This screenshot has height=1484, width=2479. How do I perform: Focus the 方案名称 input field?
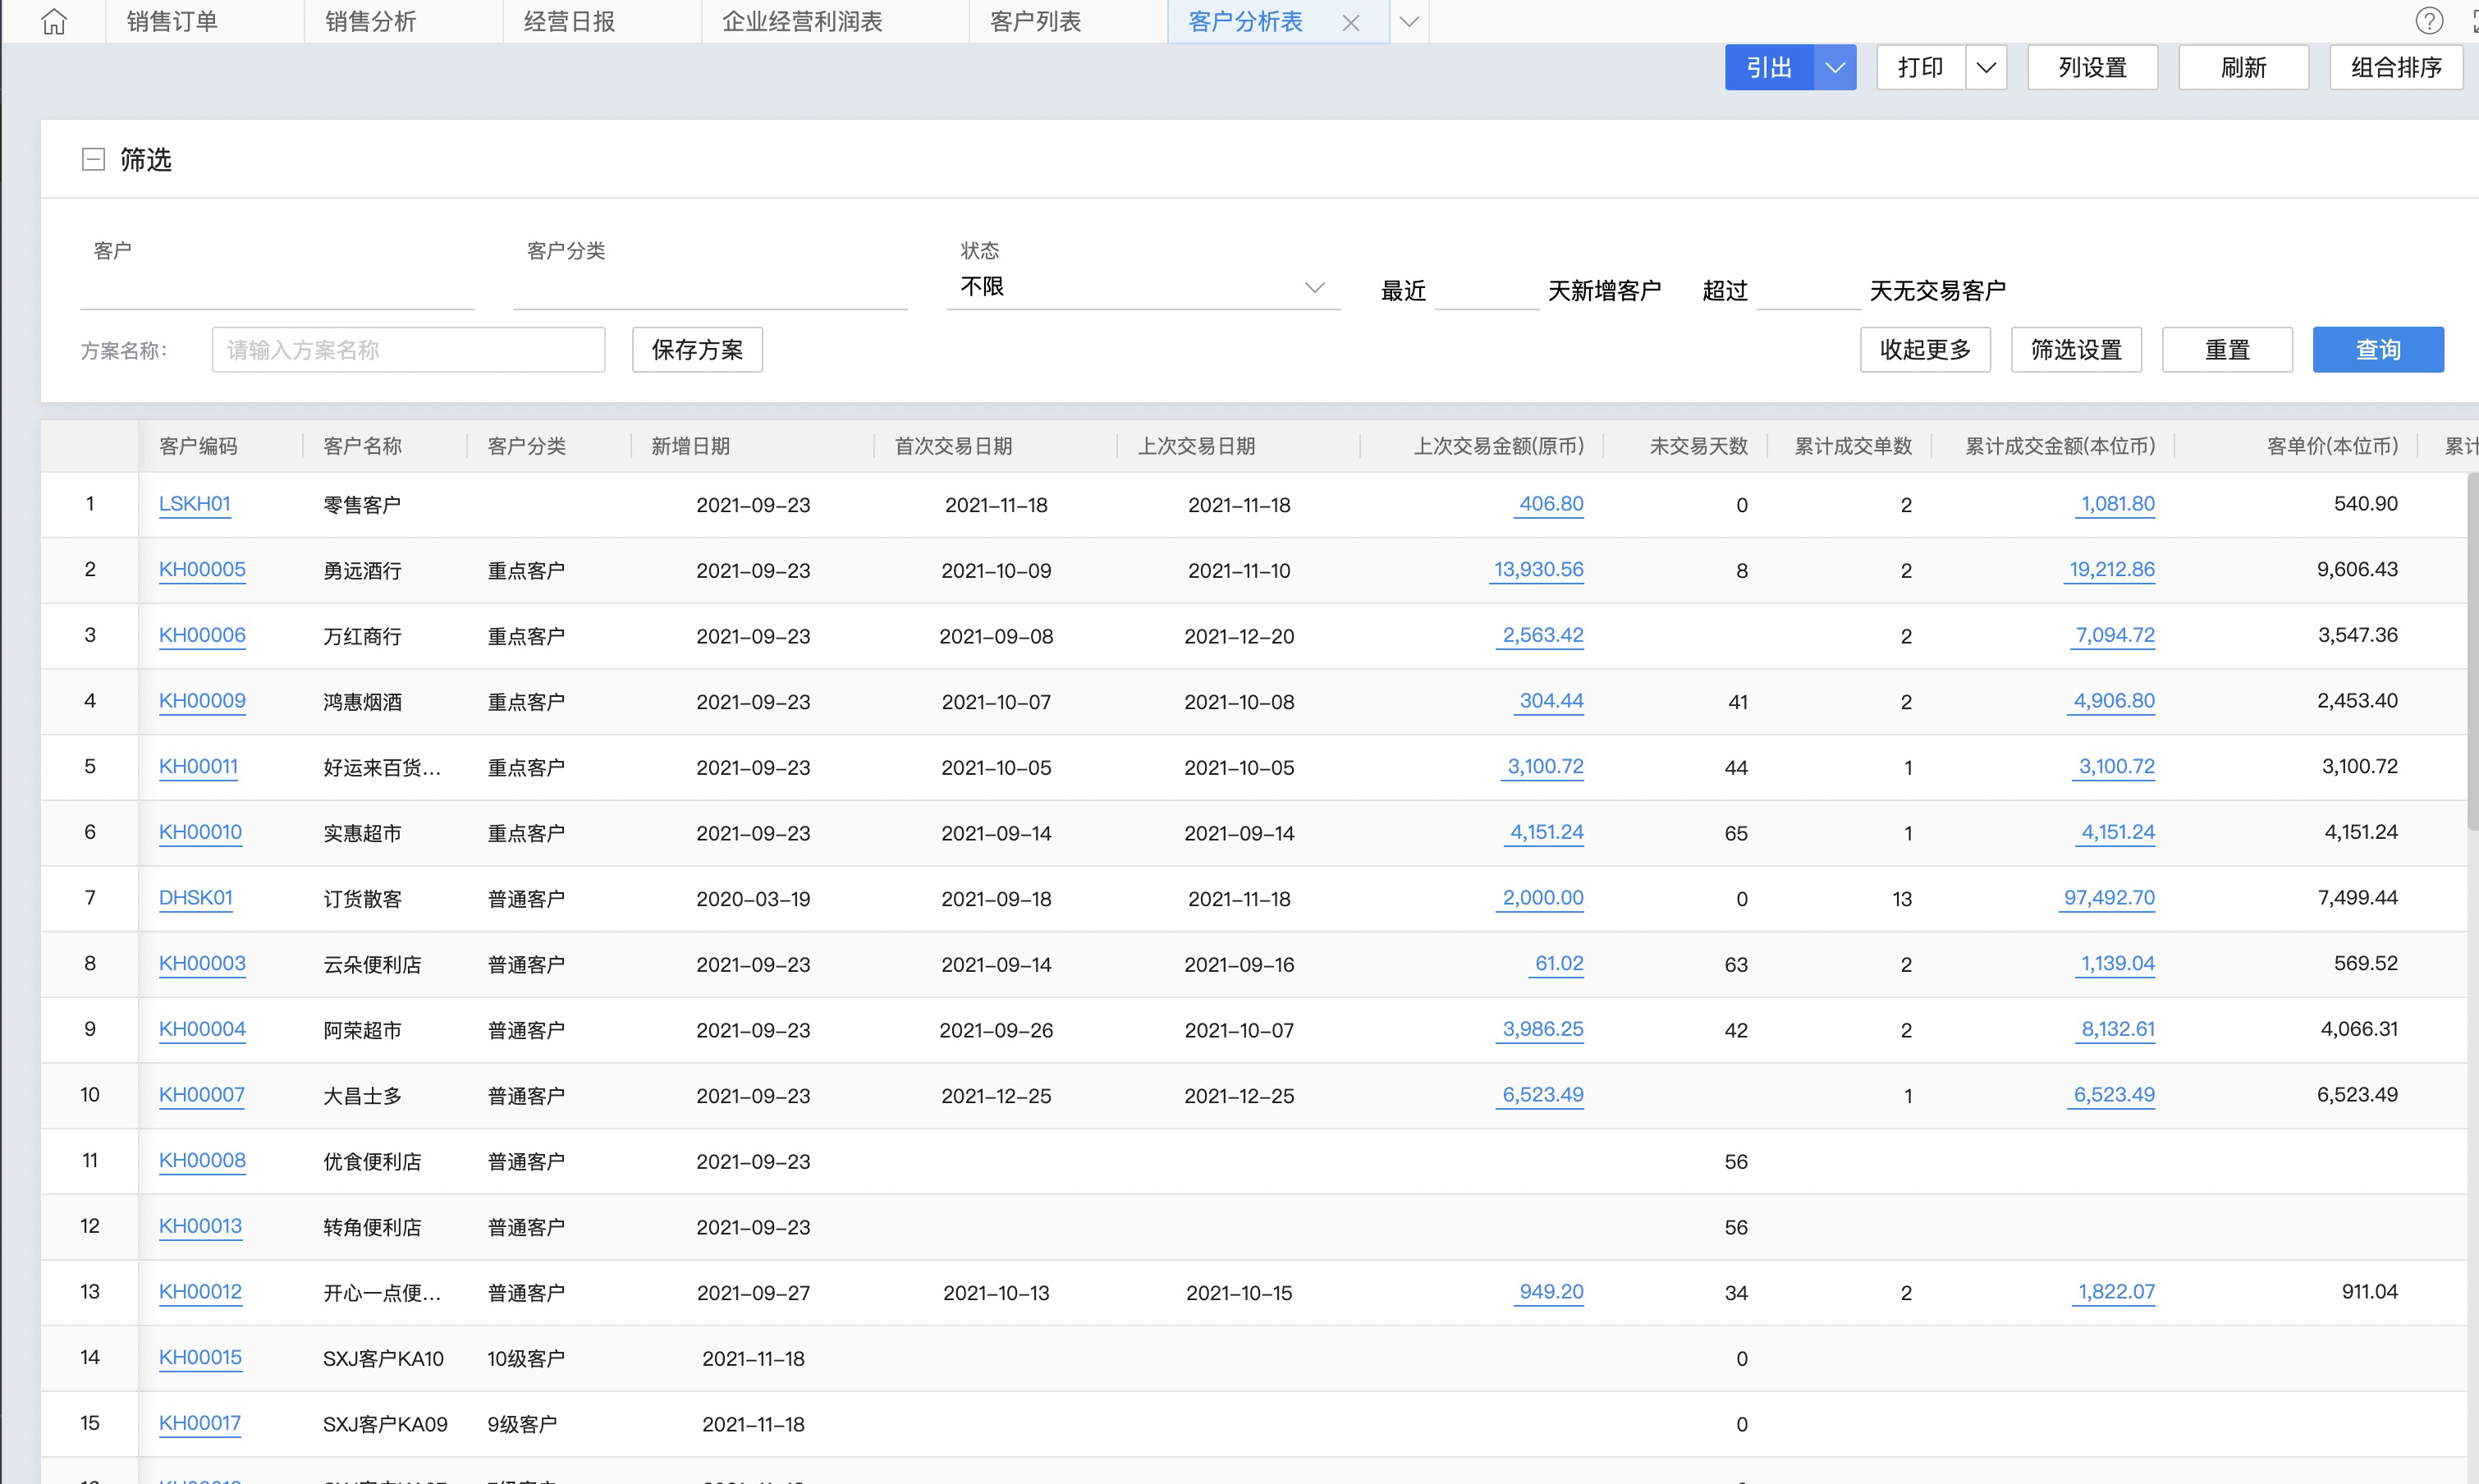408,350
